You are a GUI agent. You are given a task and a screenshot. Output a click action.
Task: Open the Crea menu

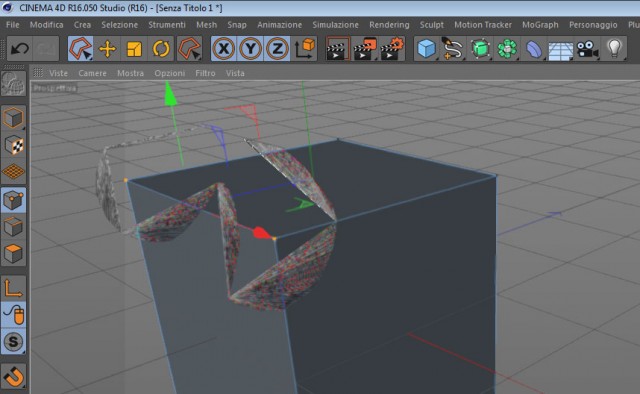(x=82, y=25)
